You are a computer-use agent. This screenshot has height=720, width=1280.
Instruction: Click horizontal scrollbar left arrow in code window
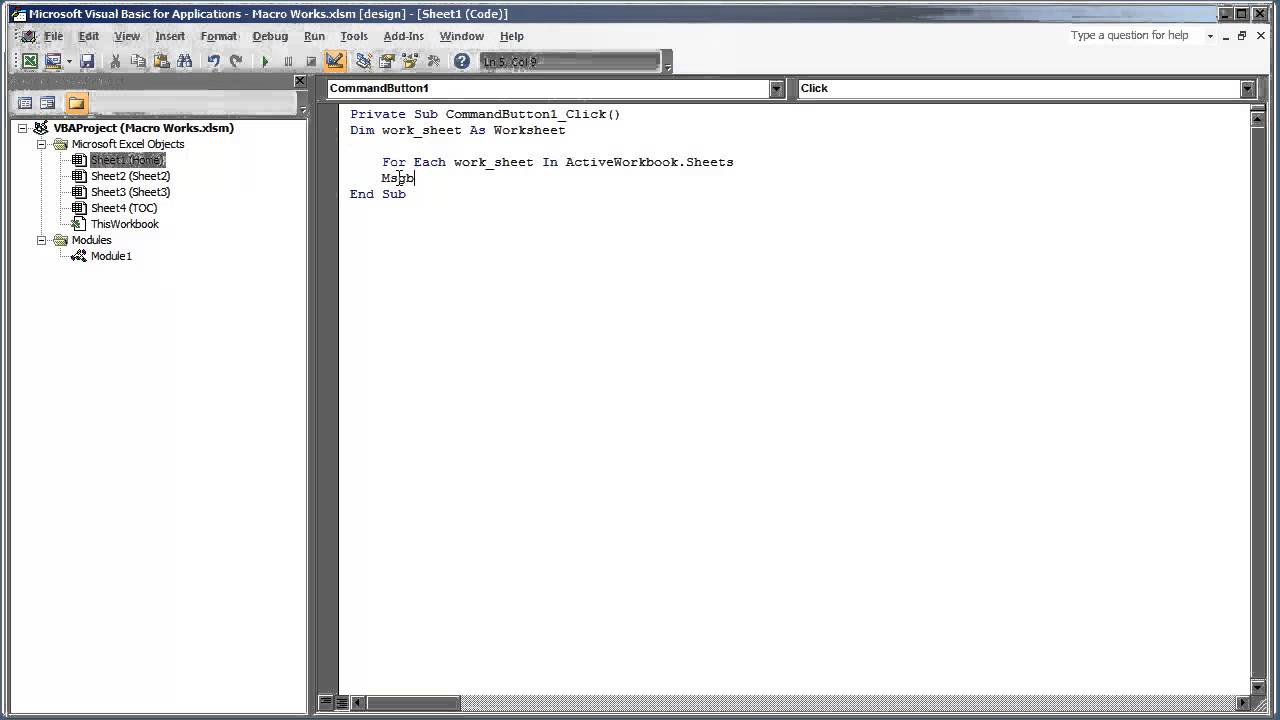[x=357, y=703]
